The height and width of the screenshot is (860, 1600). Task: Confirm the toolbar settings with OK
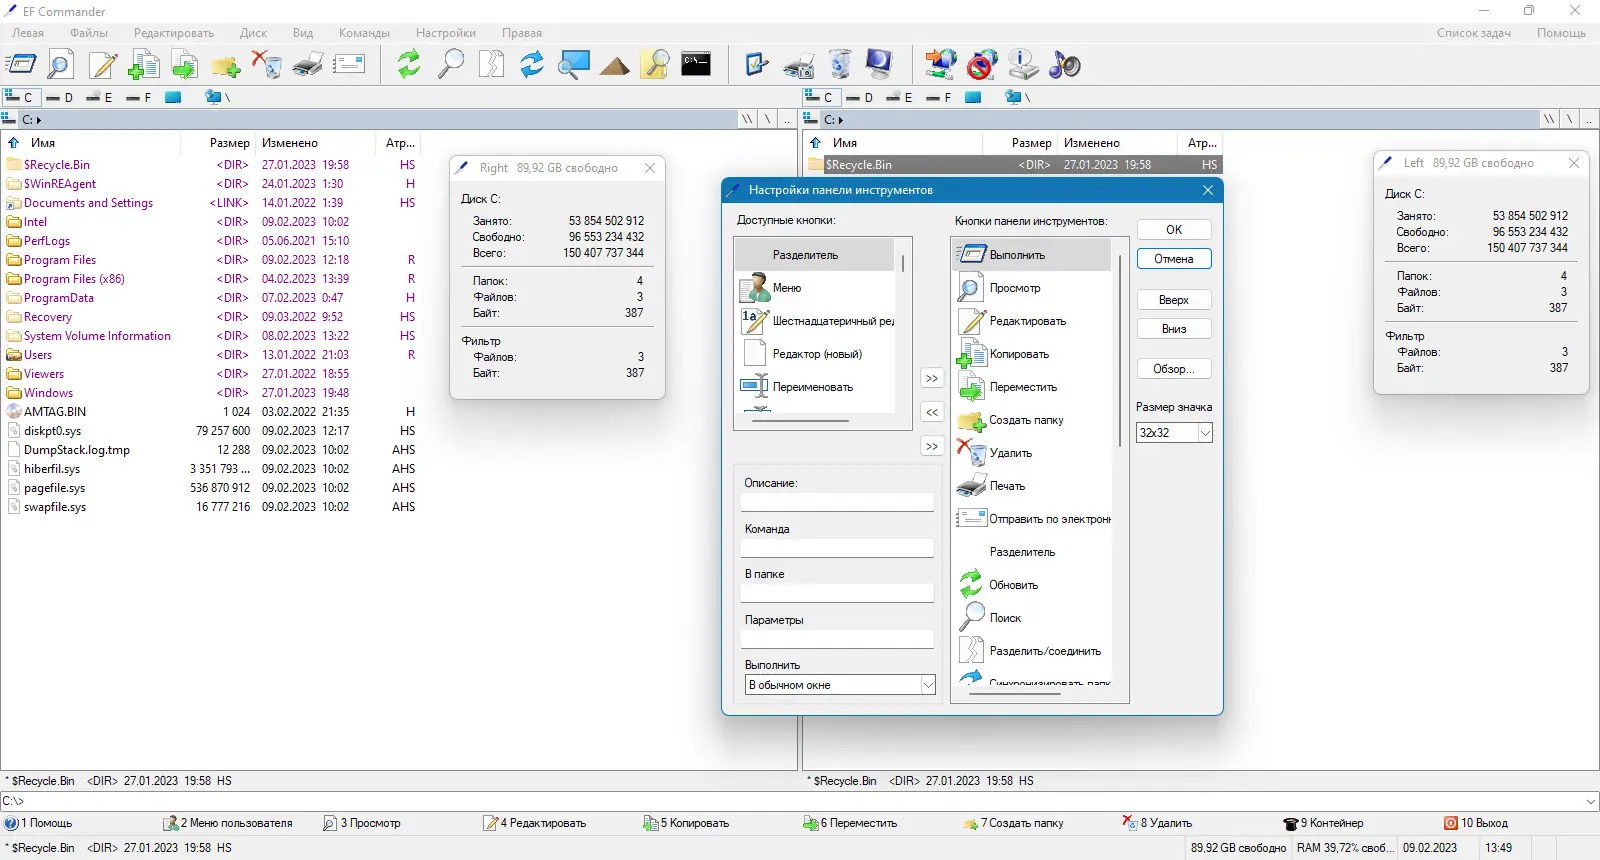coord(1174,230)
